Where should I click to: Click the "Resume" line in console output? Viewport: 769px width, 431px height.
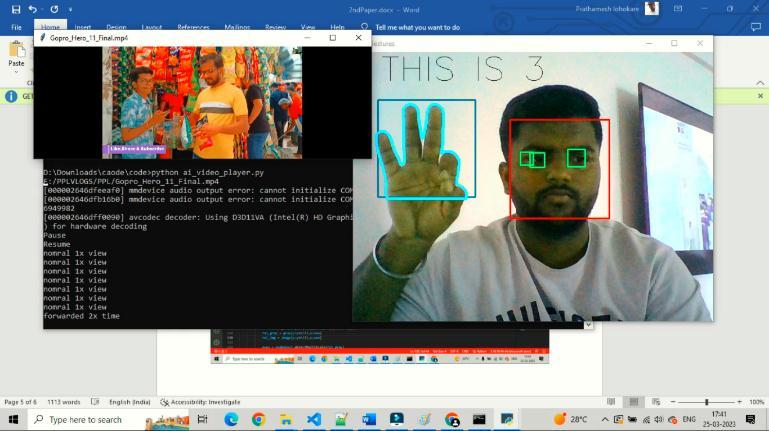pos(57,244)
